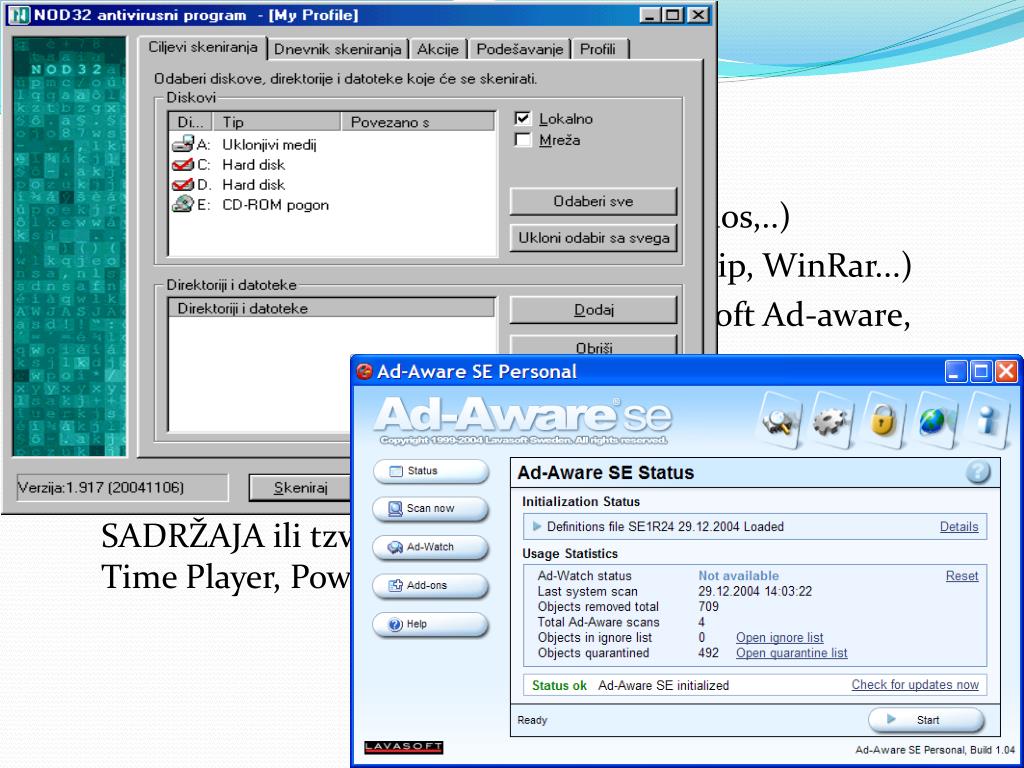Open the 'Open ignore list' link
This screenshot has width=1024, height=768.
coord(780,637)
